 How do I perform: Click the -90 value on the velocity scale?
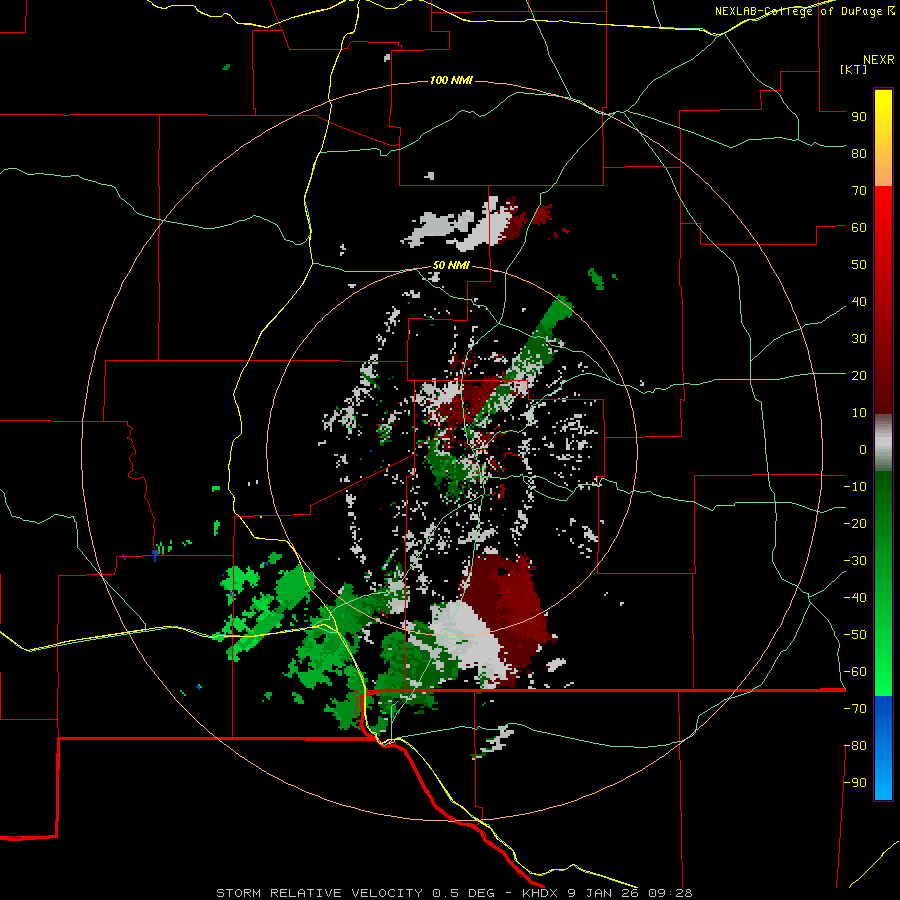[855, 783]
